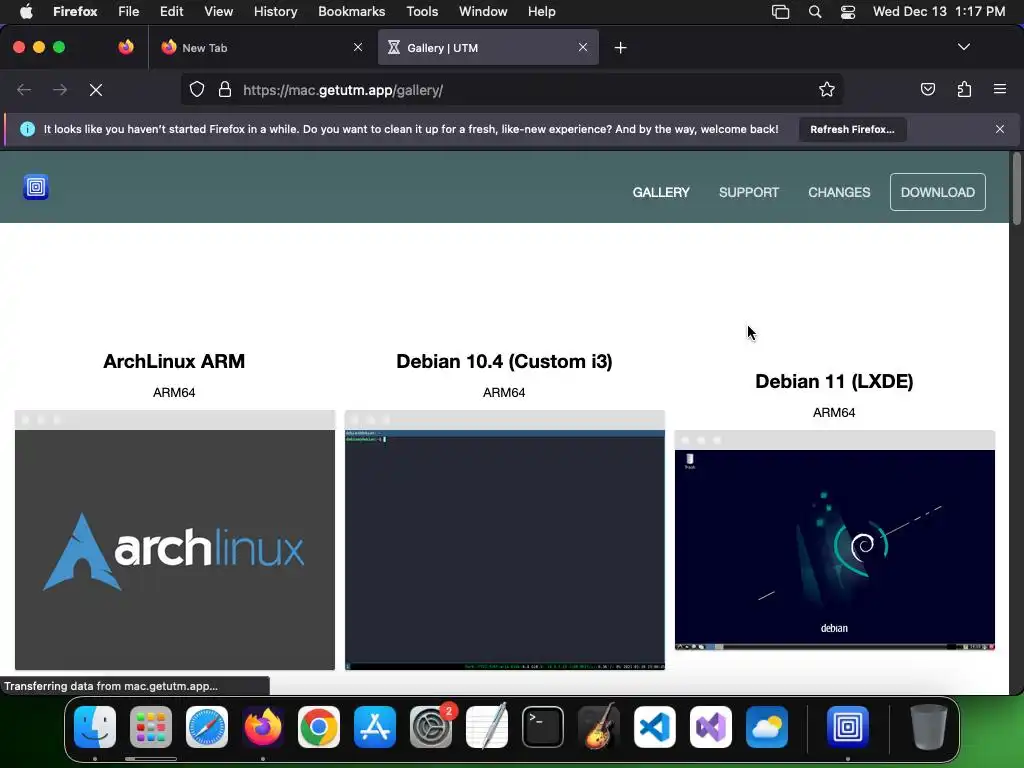Viewport: 1024px width, 768px height.
Task: Open Pocket save icon in toolbar
Action: pos(927,89)
